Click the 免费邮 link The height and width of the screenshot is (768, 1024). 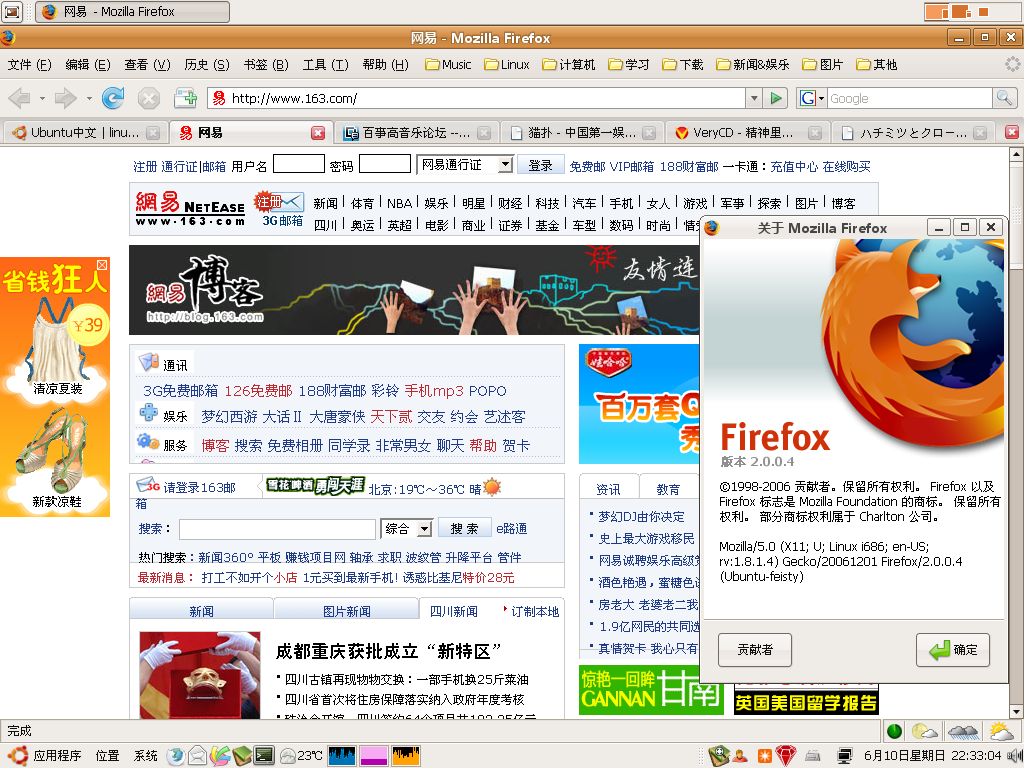tap(588, 167)
